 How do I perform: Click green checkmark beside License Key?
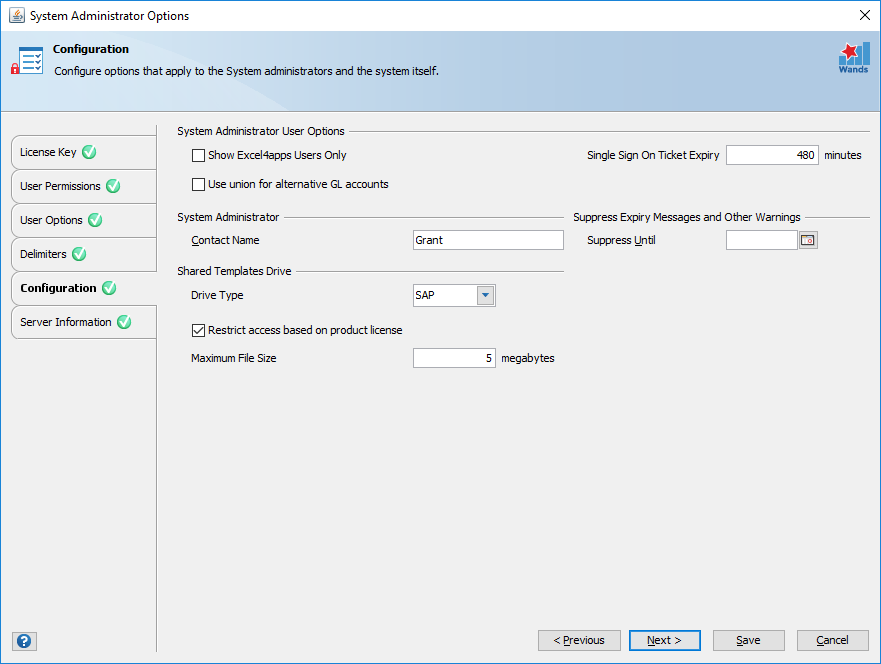[x=89, y=152]
